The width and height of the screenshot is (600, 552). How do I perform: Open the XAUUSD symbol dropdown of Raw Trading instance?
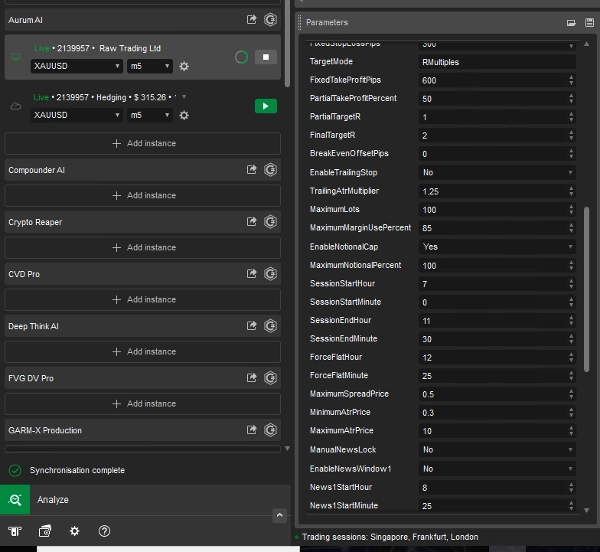[77, 66]
